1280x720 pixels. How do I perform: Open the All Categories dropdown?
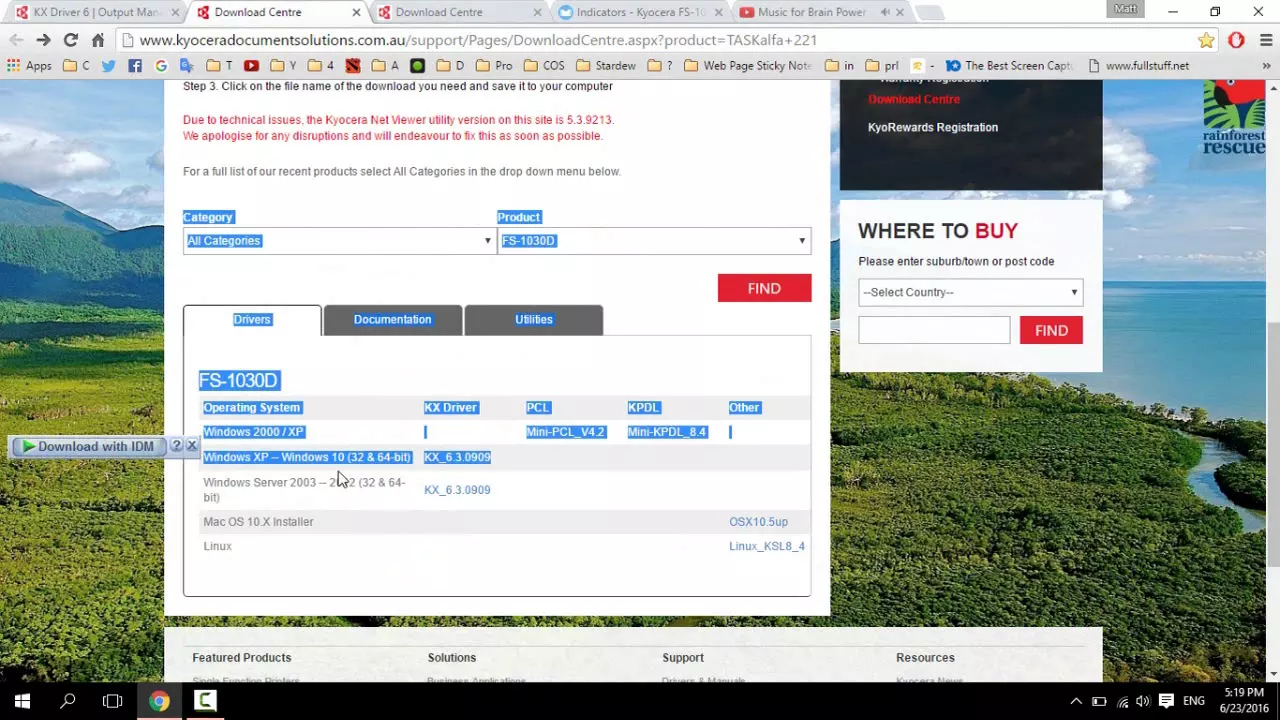[339, 241]
